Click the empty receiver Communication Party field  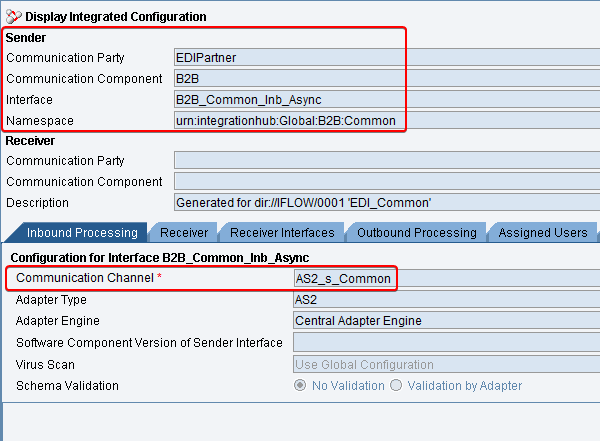click(x=387, y=160)
